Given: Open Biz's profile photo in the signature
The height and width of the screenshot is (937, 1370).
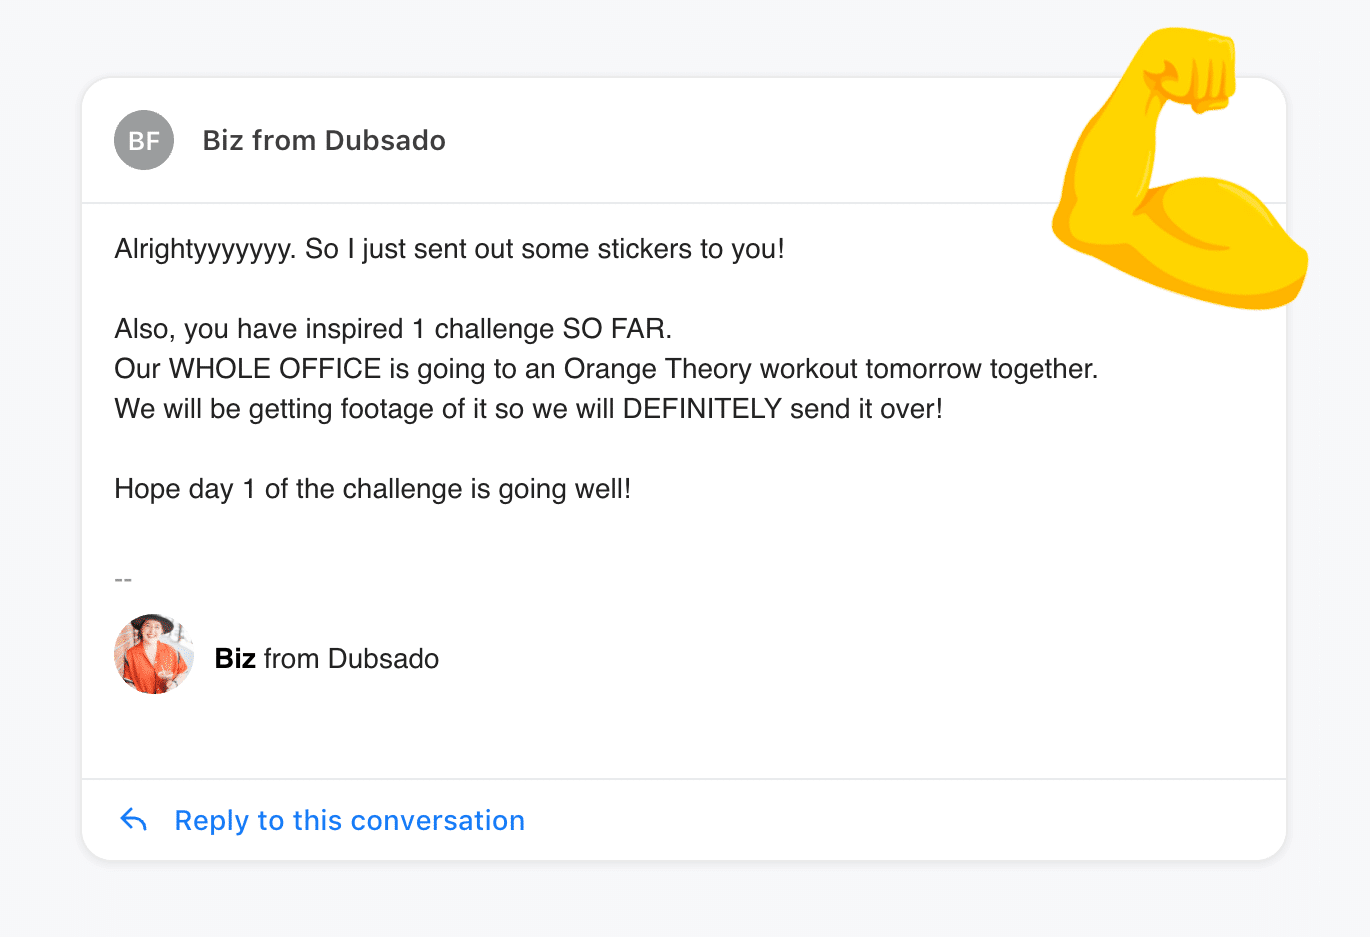Looking at the screenshot, I should pos(153,655).
